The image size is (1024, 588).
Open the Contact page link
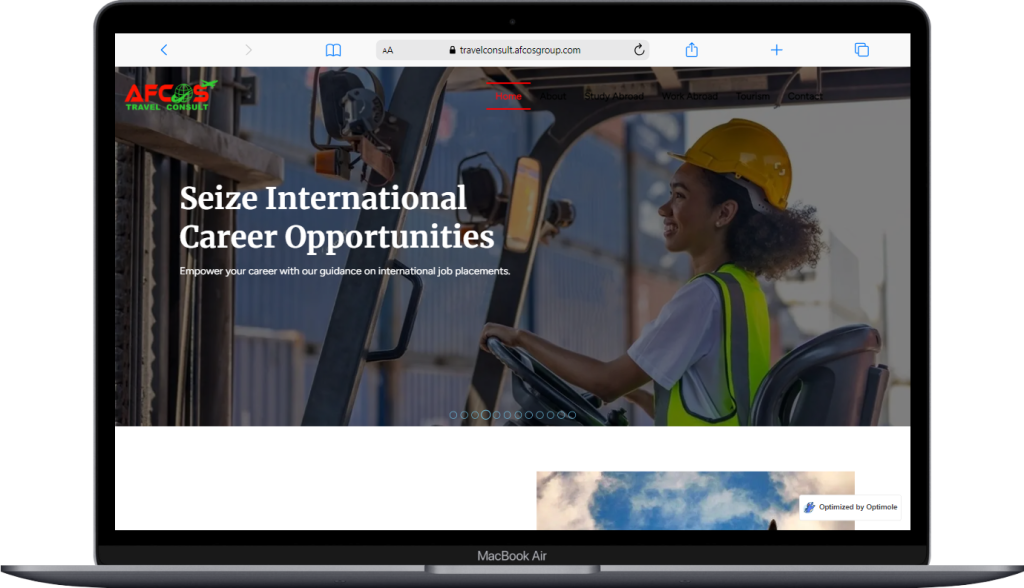coord(805,96)
